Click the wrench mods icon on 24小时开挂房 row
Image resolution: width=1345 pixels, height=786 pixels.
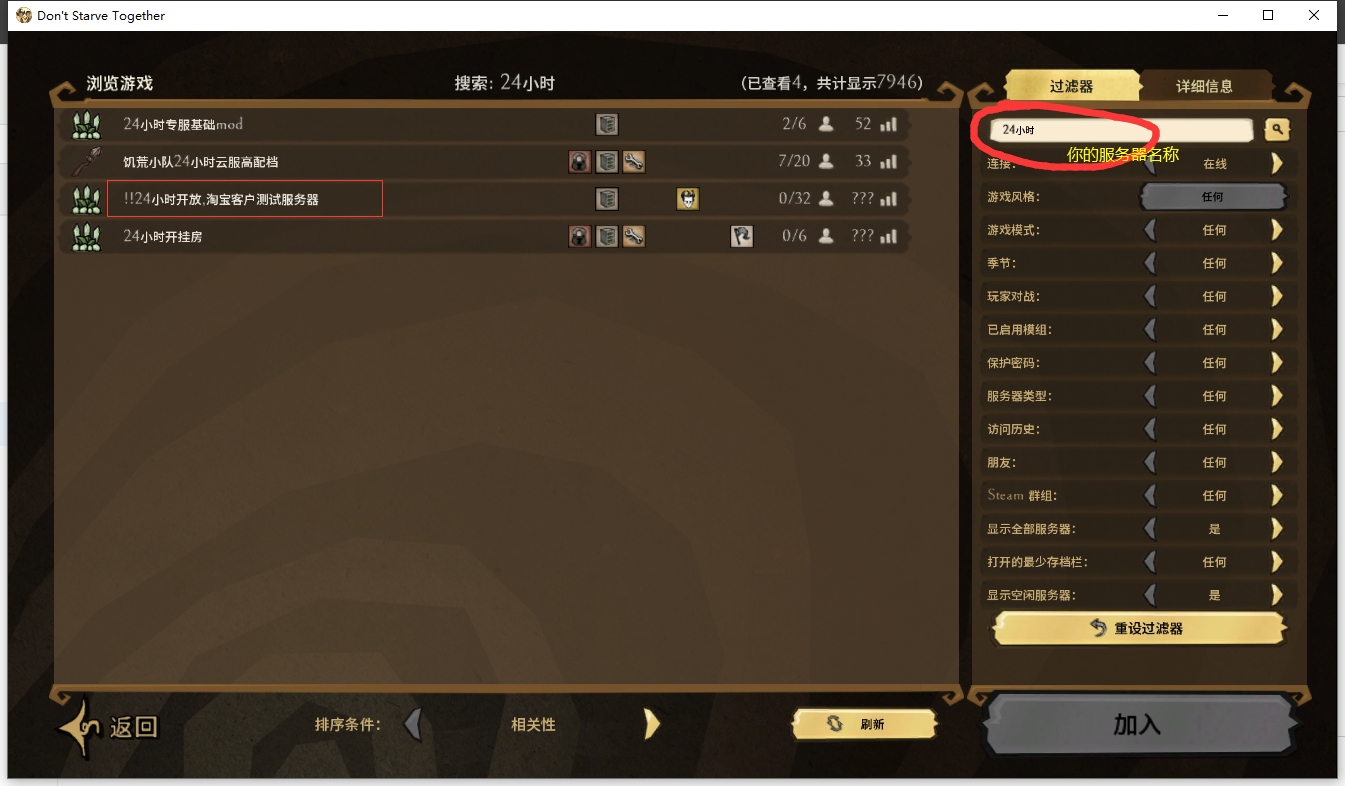[x=633, y=236]
